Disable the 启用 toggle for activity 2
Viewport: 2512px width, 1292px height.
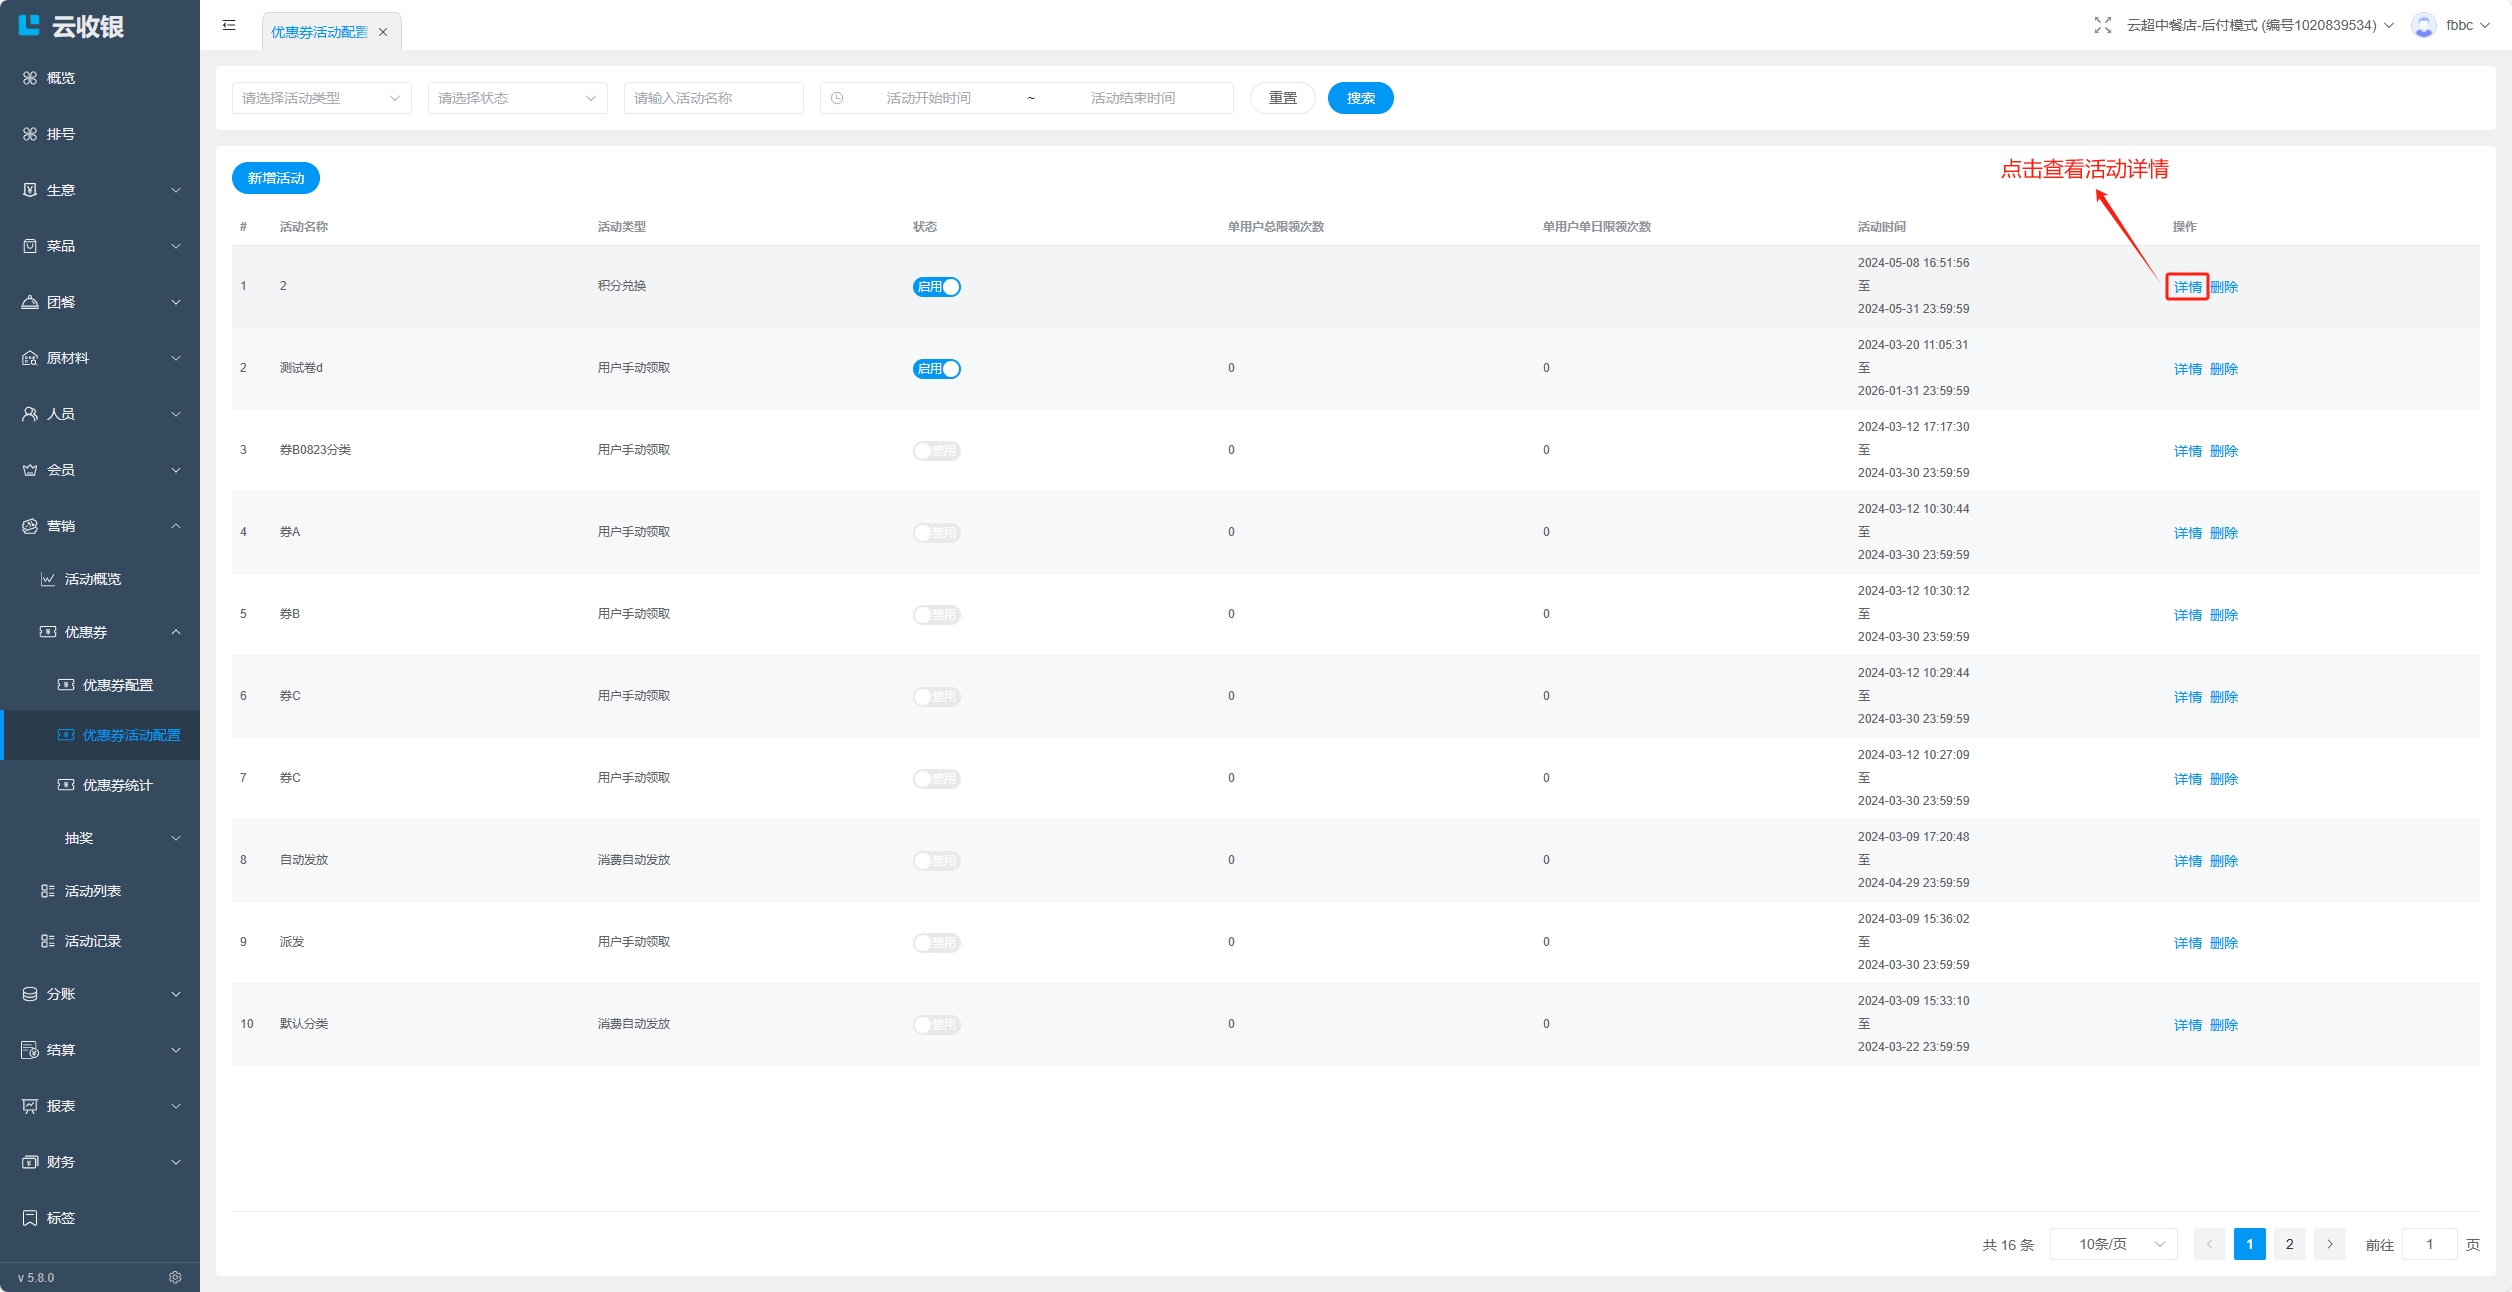pos(936,287)
